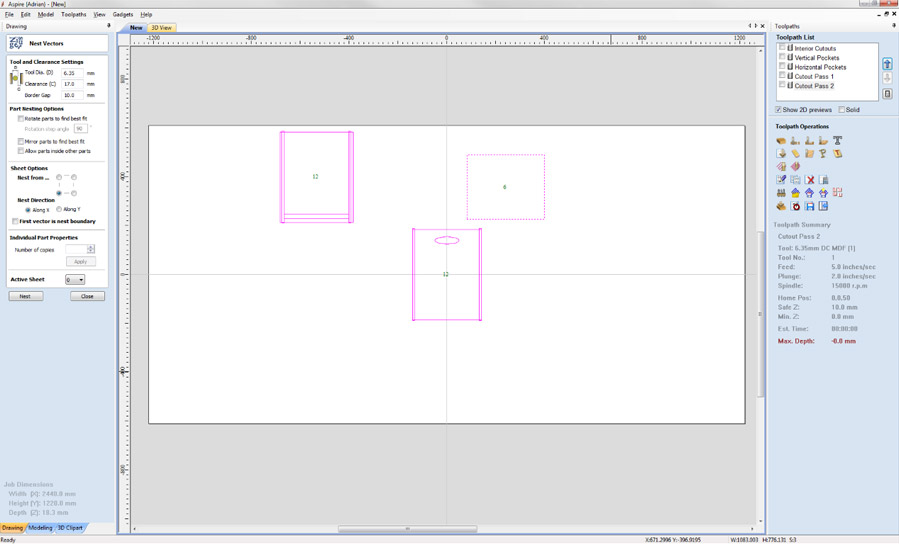Click the vertical scrollbar thumb beside canvas
The height and width of the screenshot is (544, 899).
(760, 314)
